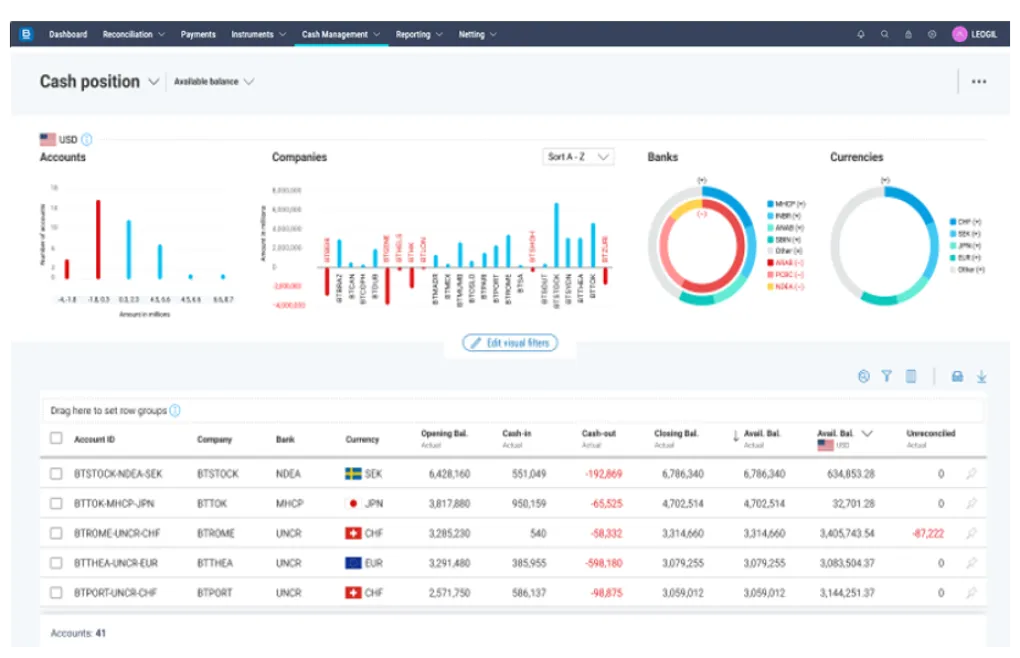Pin the BTSTOCK-NDEA-SEK row
Viewport: 1020px width, 658px height.
[970, 474]
